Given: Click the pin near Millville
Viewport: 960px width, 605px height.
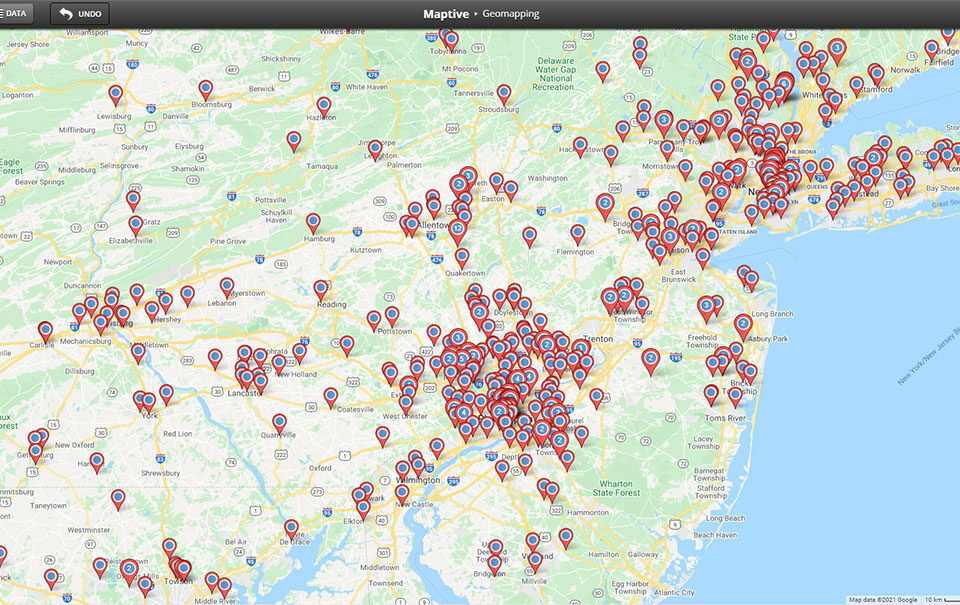Looking at the screenshot, I should 535,560.
